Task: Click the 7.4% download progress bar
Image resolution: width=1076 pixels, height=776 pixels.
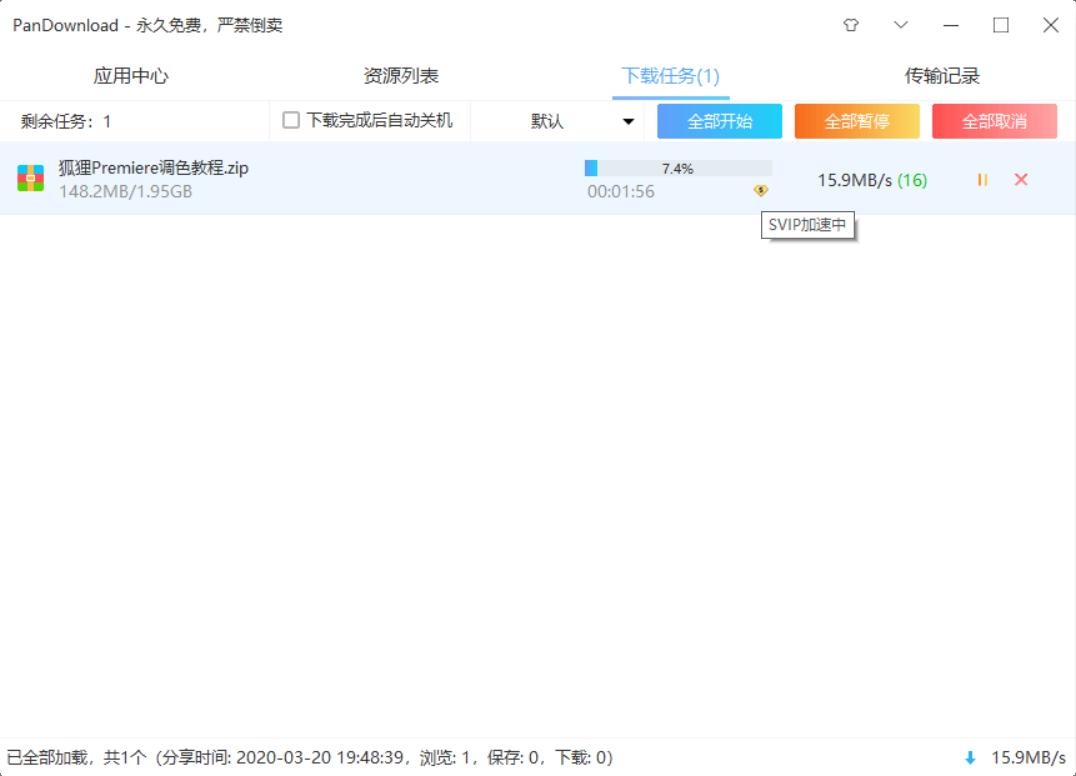Action: pos(677,168)
